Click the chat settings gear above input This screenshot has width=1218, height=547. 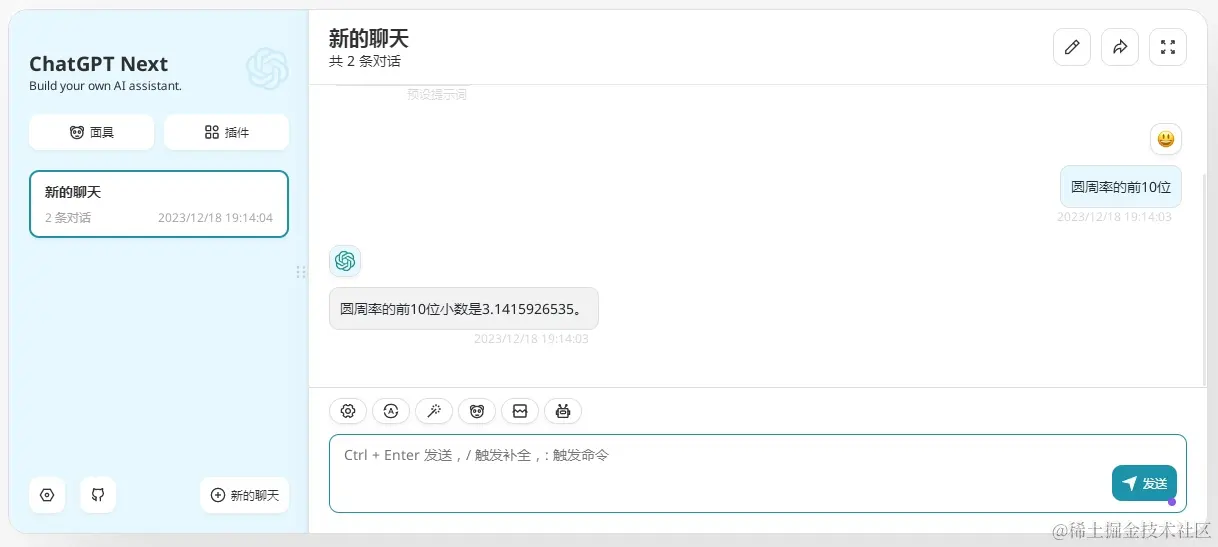point(348,411)
